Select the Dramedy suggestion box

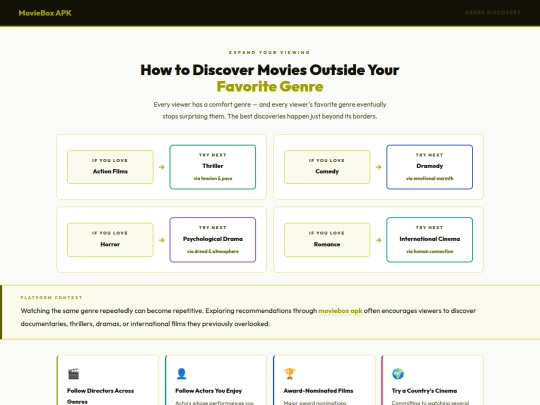pyautogui.click(x=429, y=167)
